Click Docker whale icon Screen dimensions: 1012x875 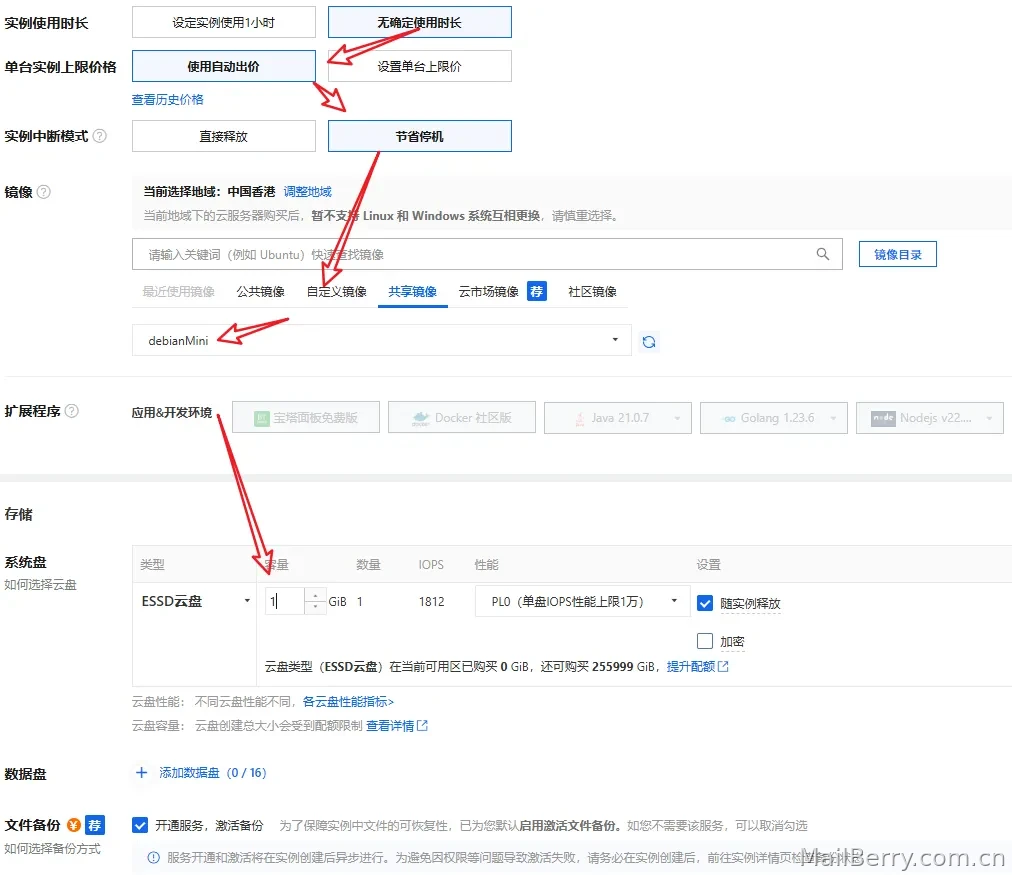(x=421, y=418)
